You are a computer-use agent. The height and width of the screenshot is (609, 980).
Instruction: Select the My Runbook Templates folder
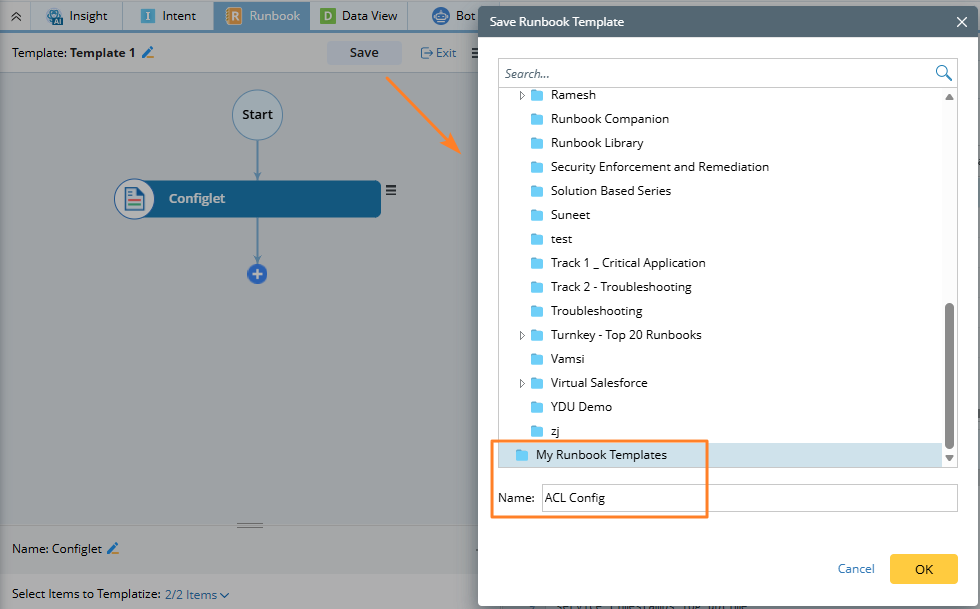coord(601,455)
